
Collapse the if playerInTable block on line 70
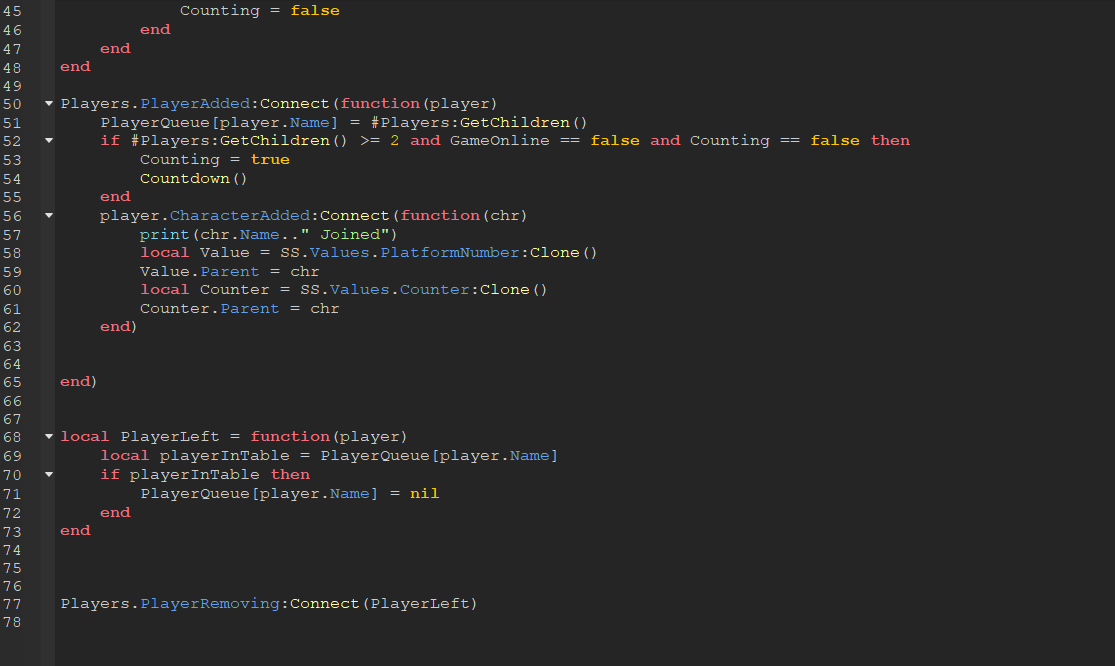[47, 473]
